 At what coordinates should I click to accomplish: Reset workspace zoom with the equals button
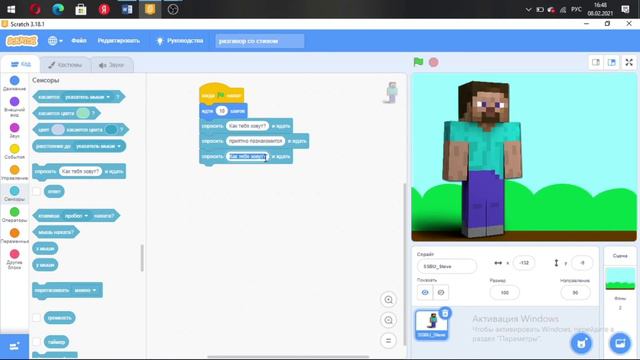pos(388,340)
